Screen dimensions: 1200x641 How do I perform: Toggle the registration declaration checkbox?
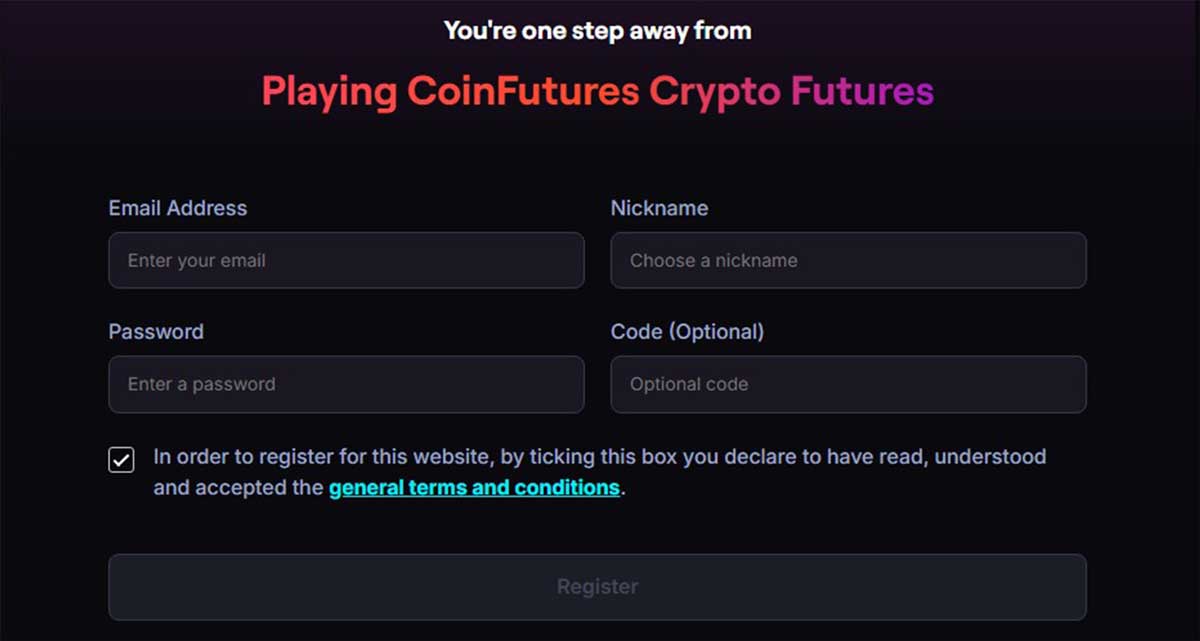pyautogui.click(x=120, y=460)
